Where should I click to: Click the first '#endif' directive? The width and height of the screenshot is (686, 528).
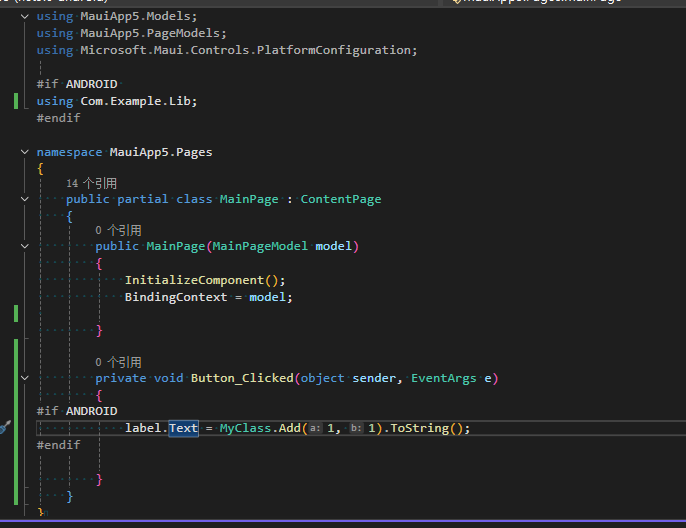(x=59, y=118)
